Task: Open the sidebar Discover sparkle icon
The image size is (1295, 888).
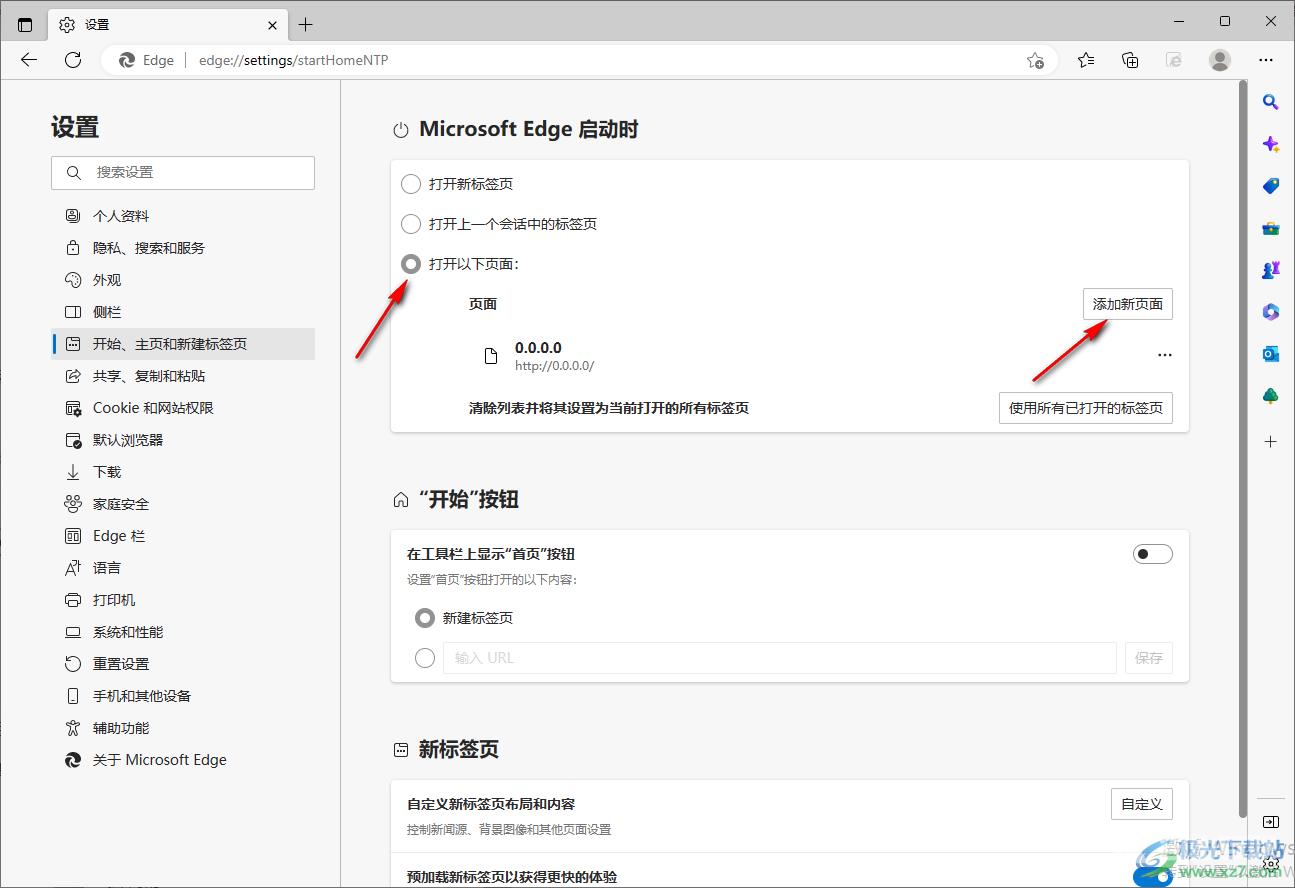Action: [1270, 144]
